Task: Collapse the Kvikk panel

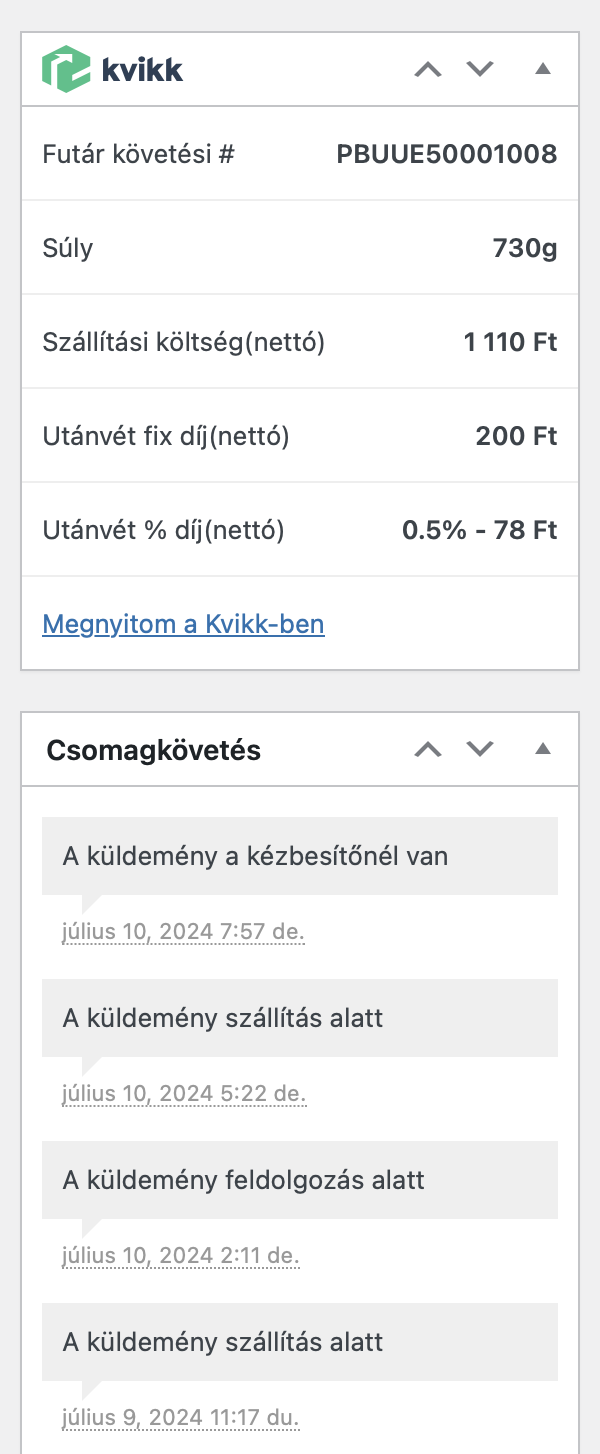Action: coord(543,70)
